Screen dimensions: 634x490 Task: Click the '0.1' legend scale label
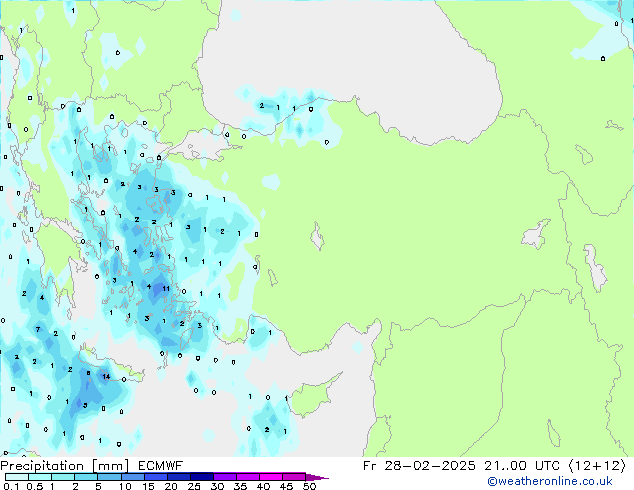(x=11, y=486)
